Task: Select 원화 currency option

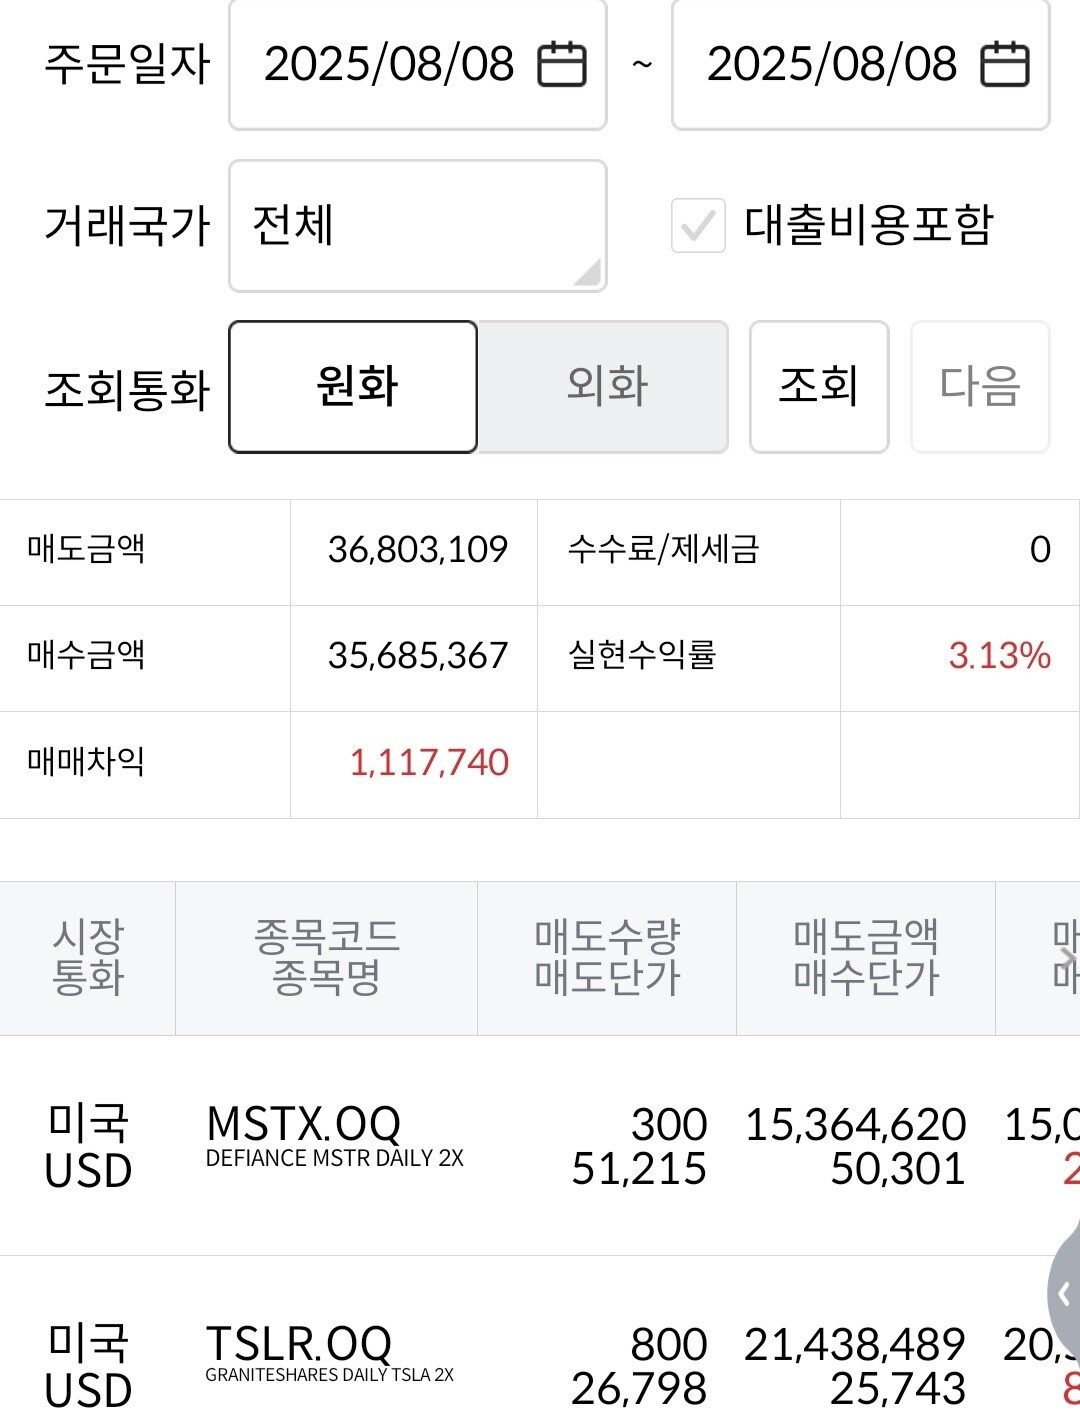Action: coord(353,387)
